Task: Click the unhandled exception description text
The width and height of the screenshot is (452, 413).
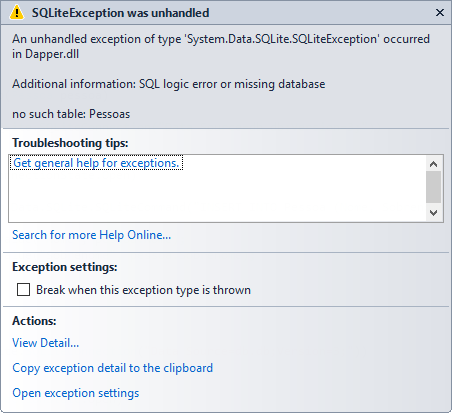Action: [x=221, y=46]
